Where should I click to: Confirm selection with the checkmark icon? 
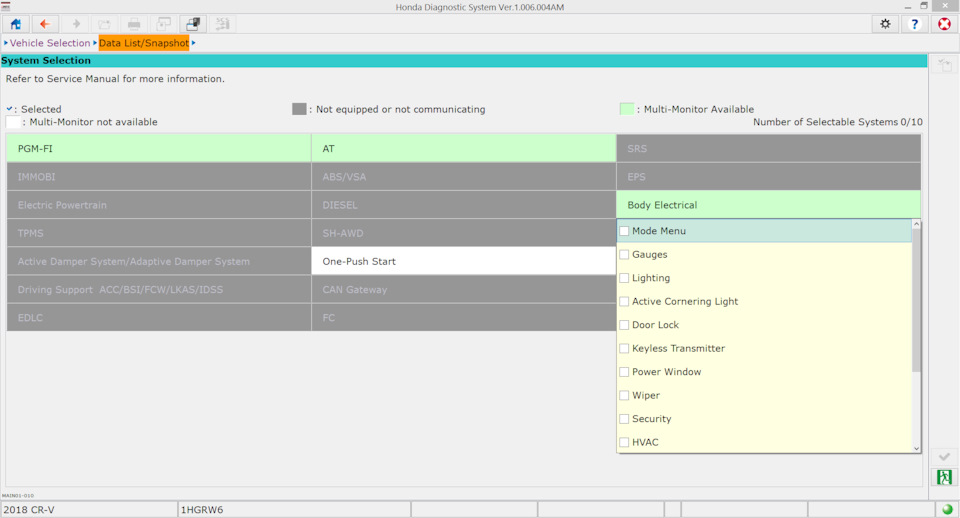pyautogui.click(x=944, y=457)
